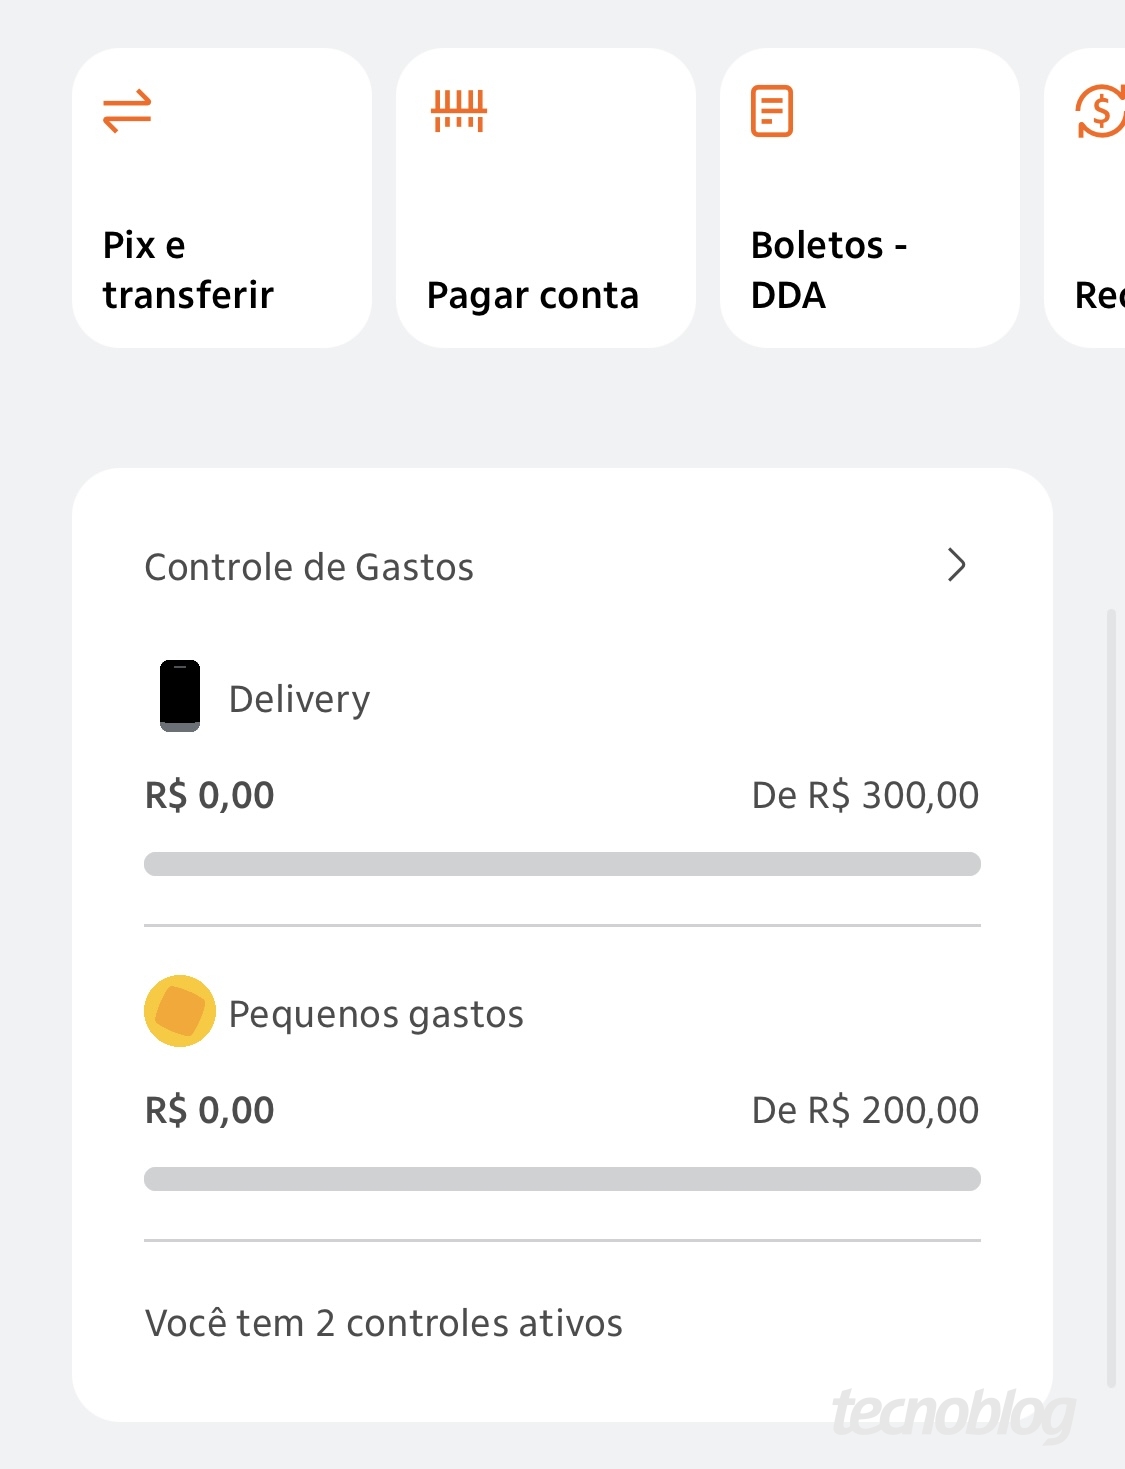Open the Boletos - DDA label
Image resolution: width=1125 pixels, height=1469 pixels.
pyautogui.click(x=829, y=270)
